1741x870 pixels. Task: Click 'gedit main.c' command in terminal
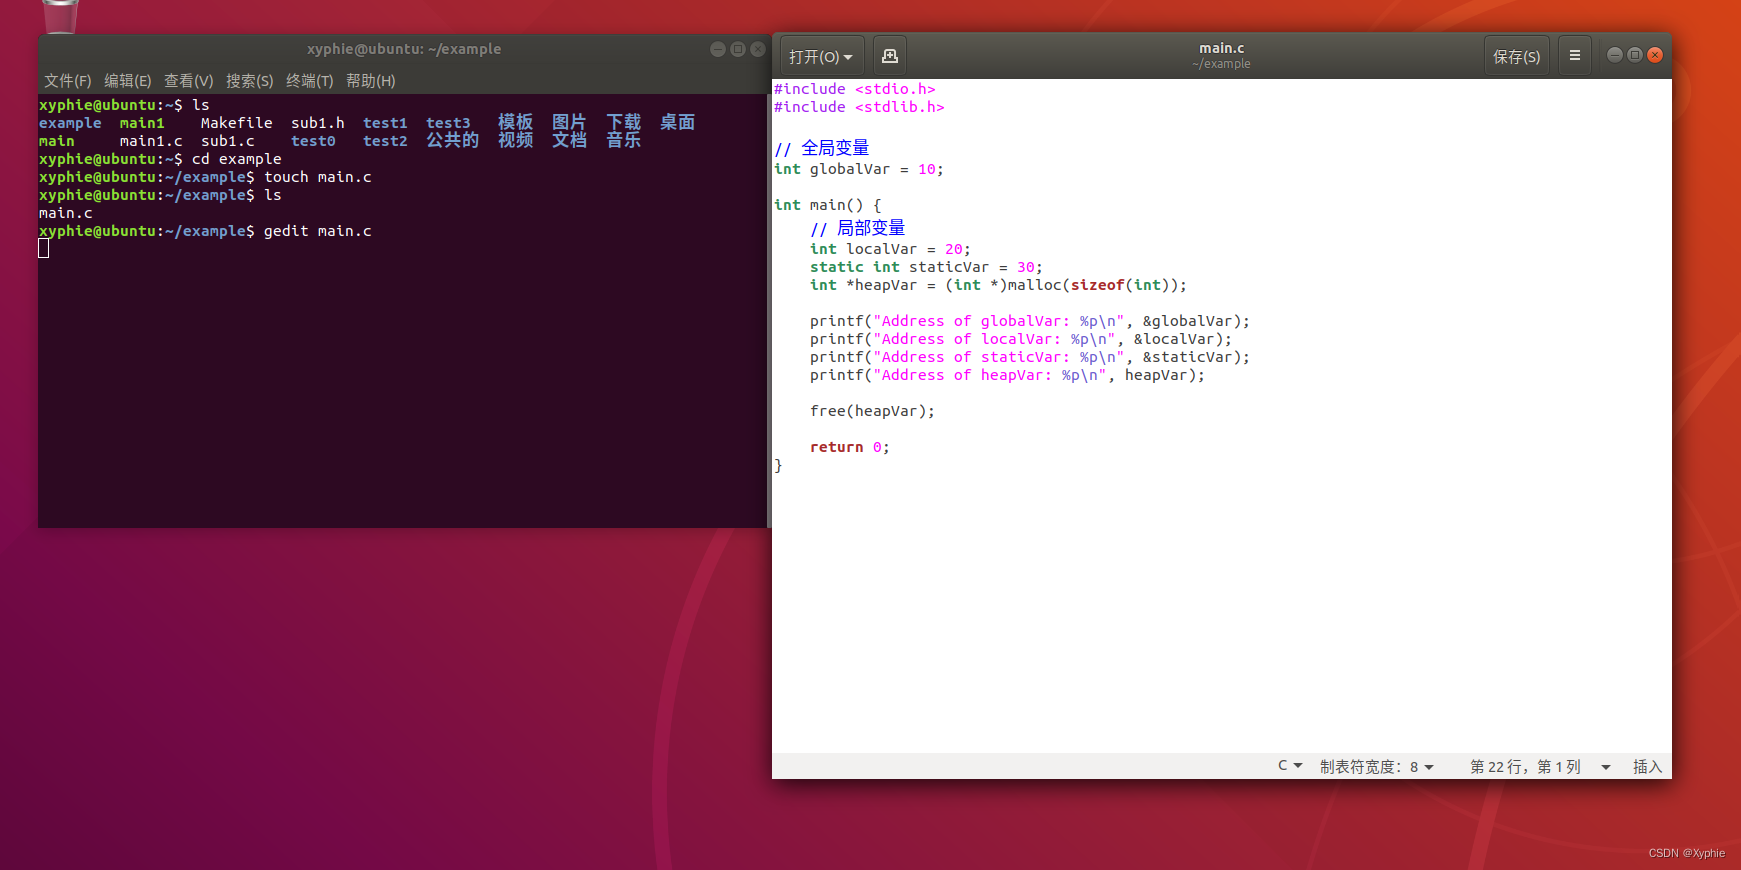tap(318, 231)
